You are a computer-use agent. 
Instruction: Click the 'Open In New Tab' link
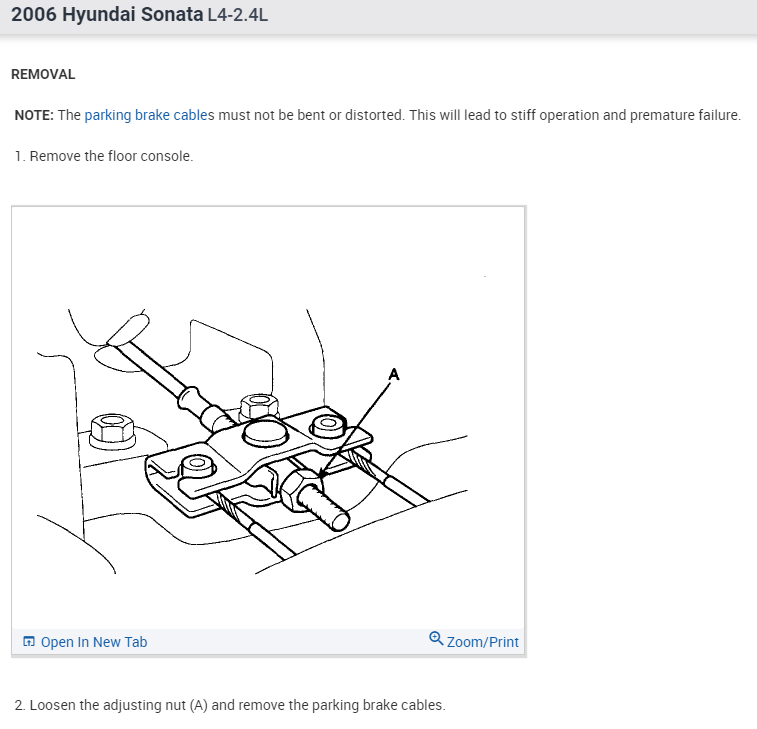tap(94, 642)
